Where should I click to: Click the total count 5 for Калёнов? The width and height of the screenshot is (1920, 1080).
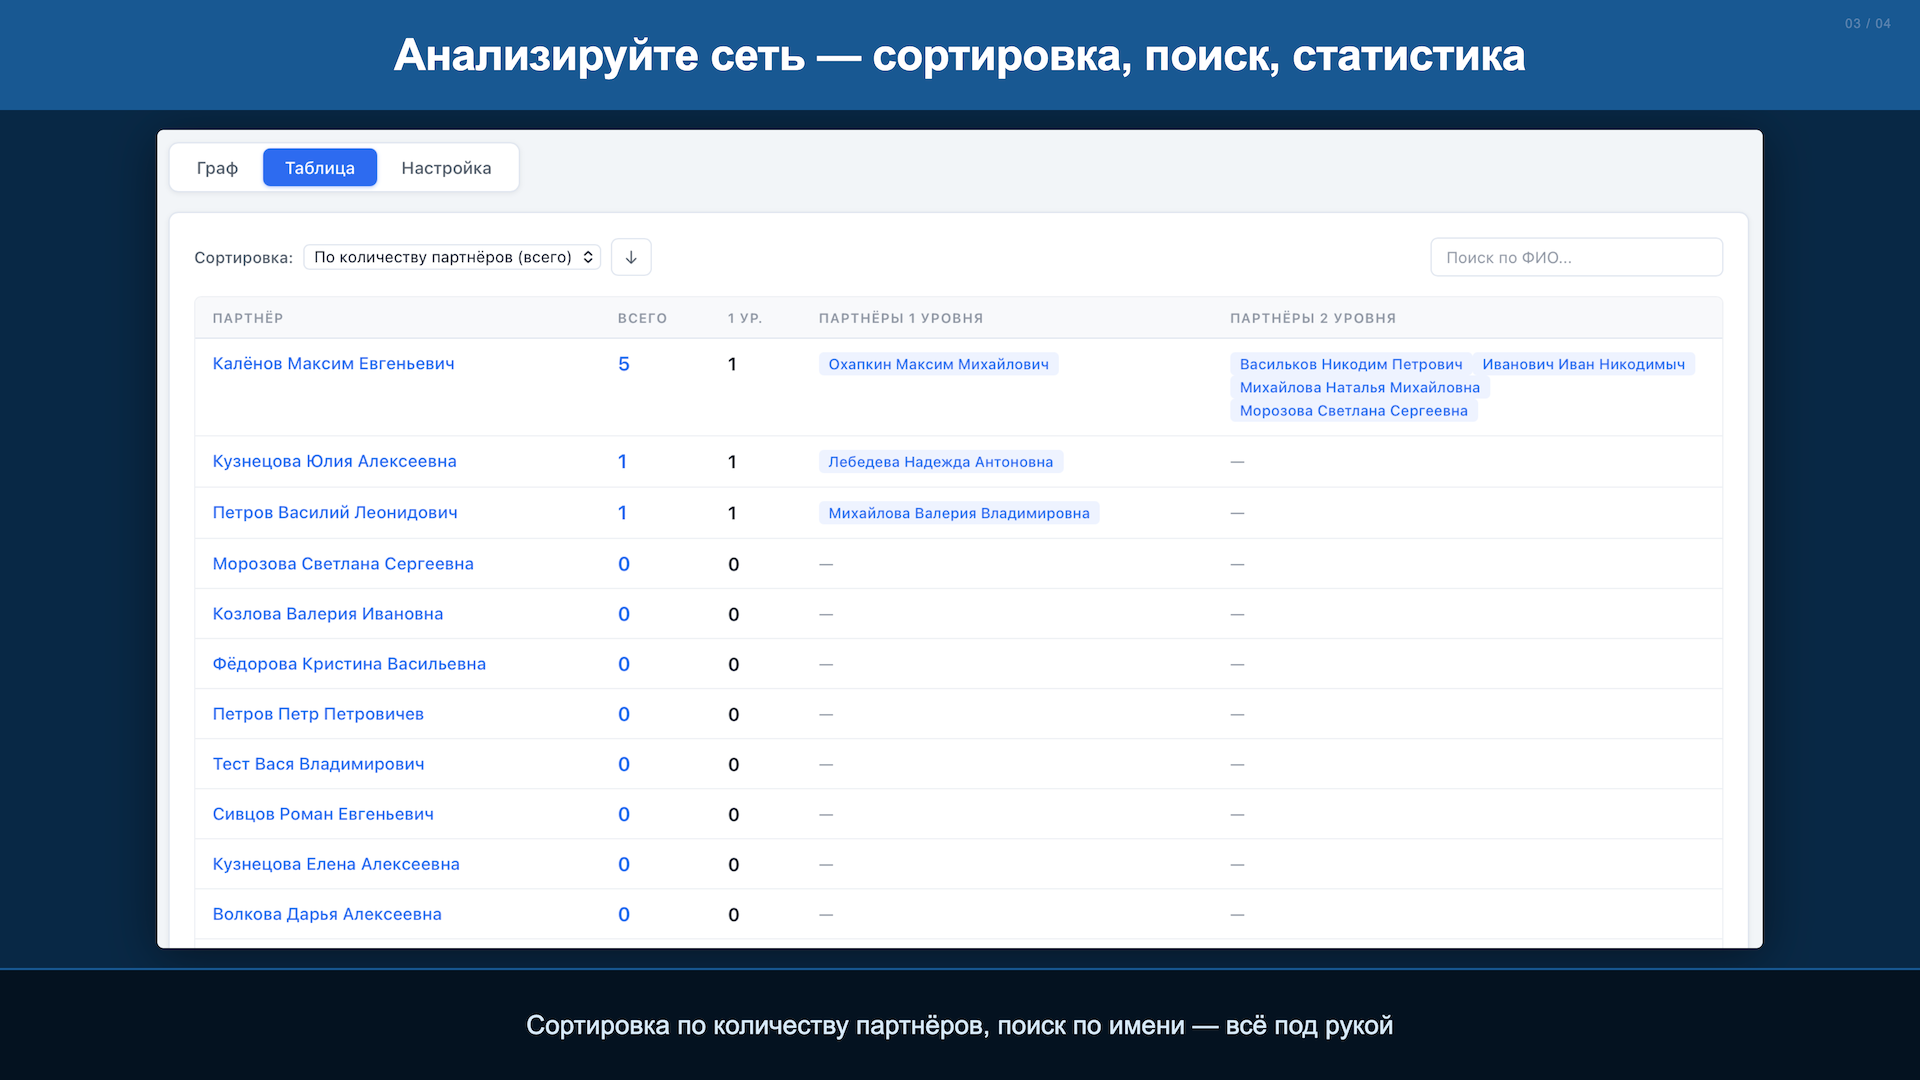[624, 364]
